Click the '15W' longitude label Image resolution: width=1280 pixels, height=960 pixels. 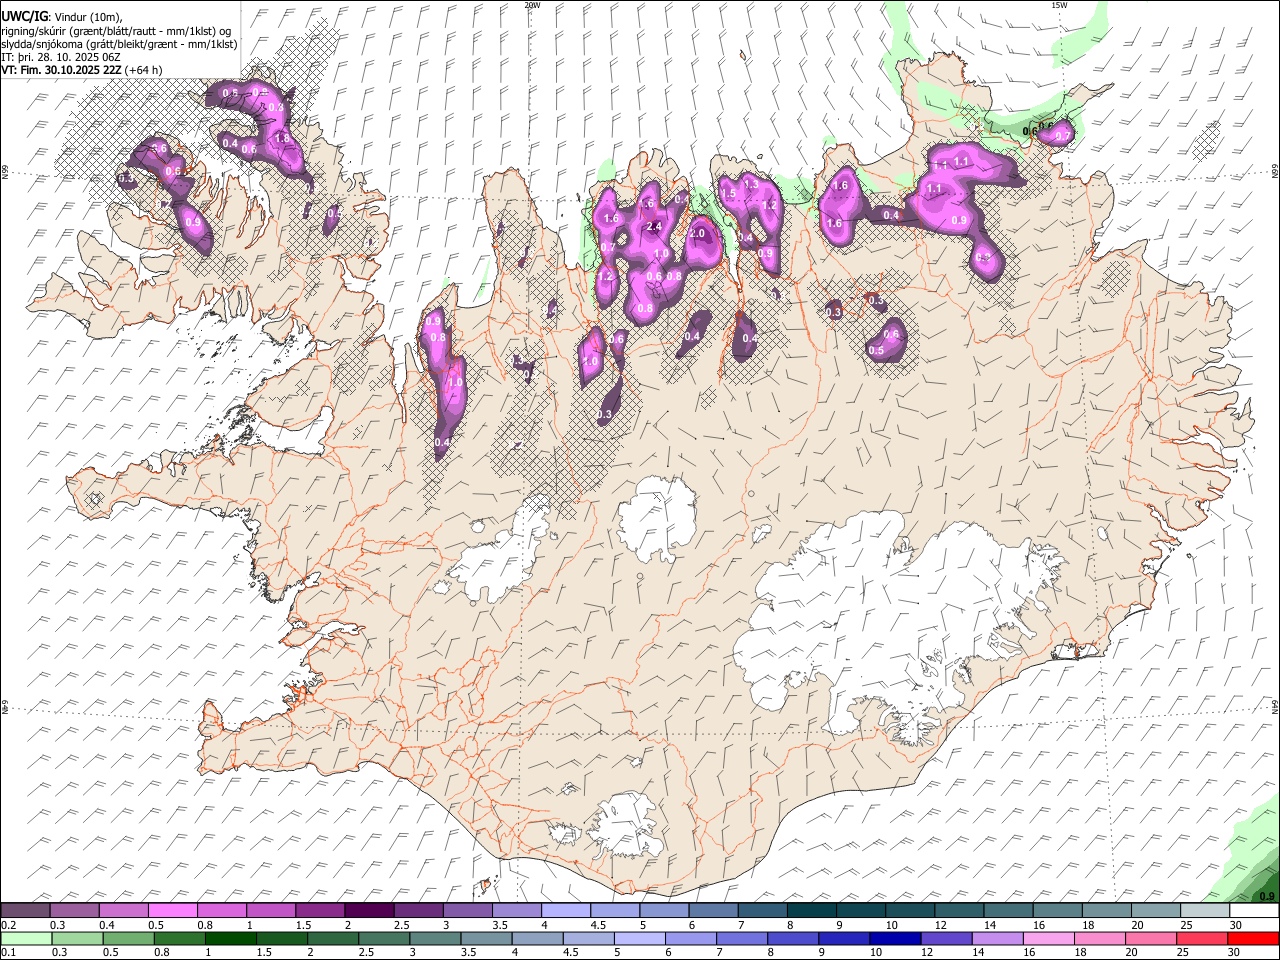click(1059, 5)
